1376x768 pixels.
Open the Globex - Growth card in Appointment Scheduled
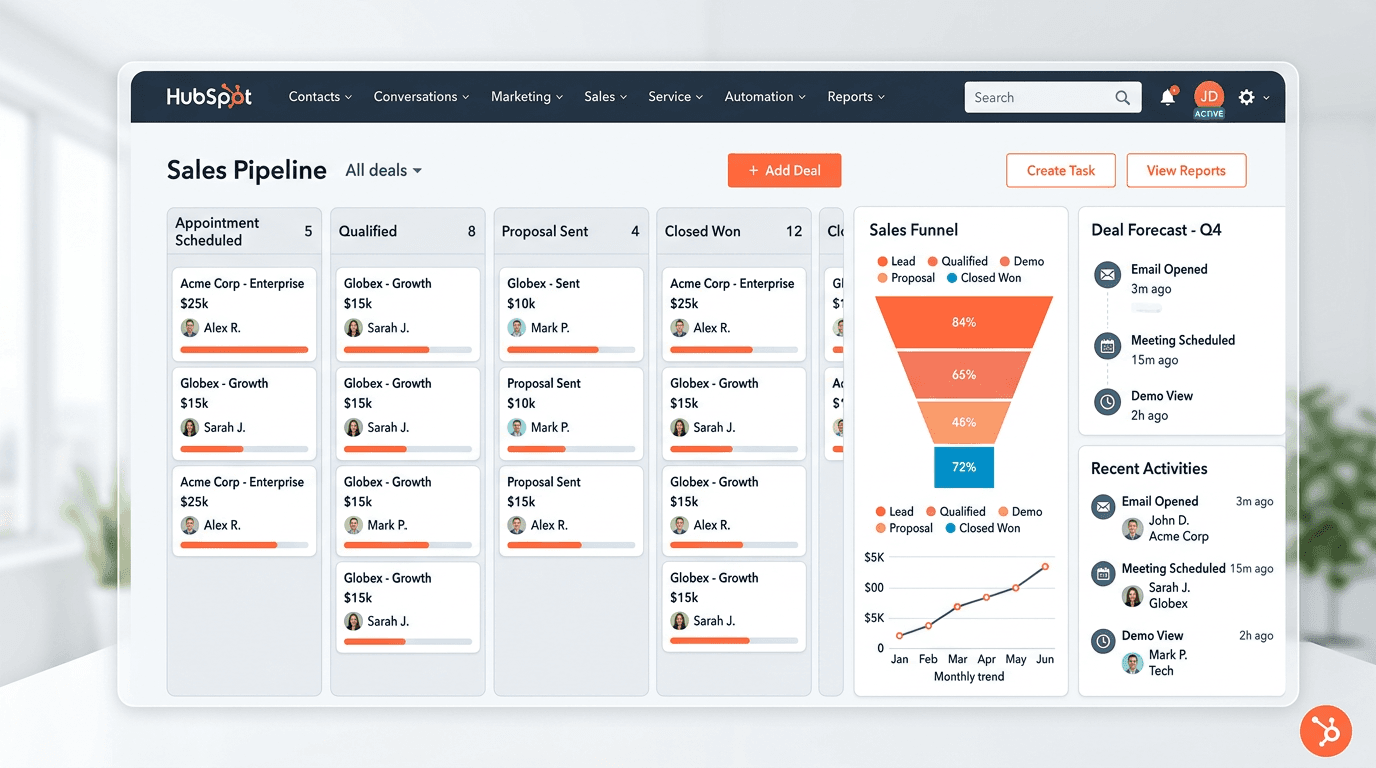click(x=244, y=413)
